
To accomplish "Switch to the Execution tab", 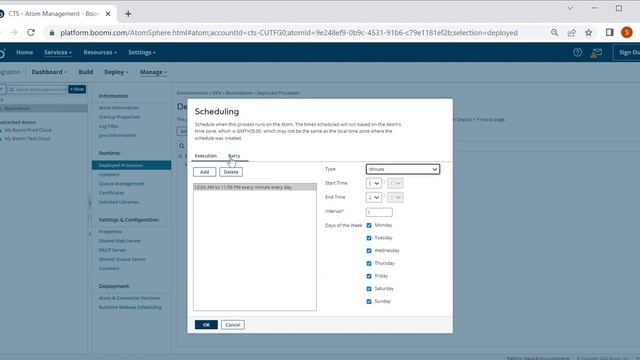I will (x=206, y=156).
